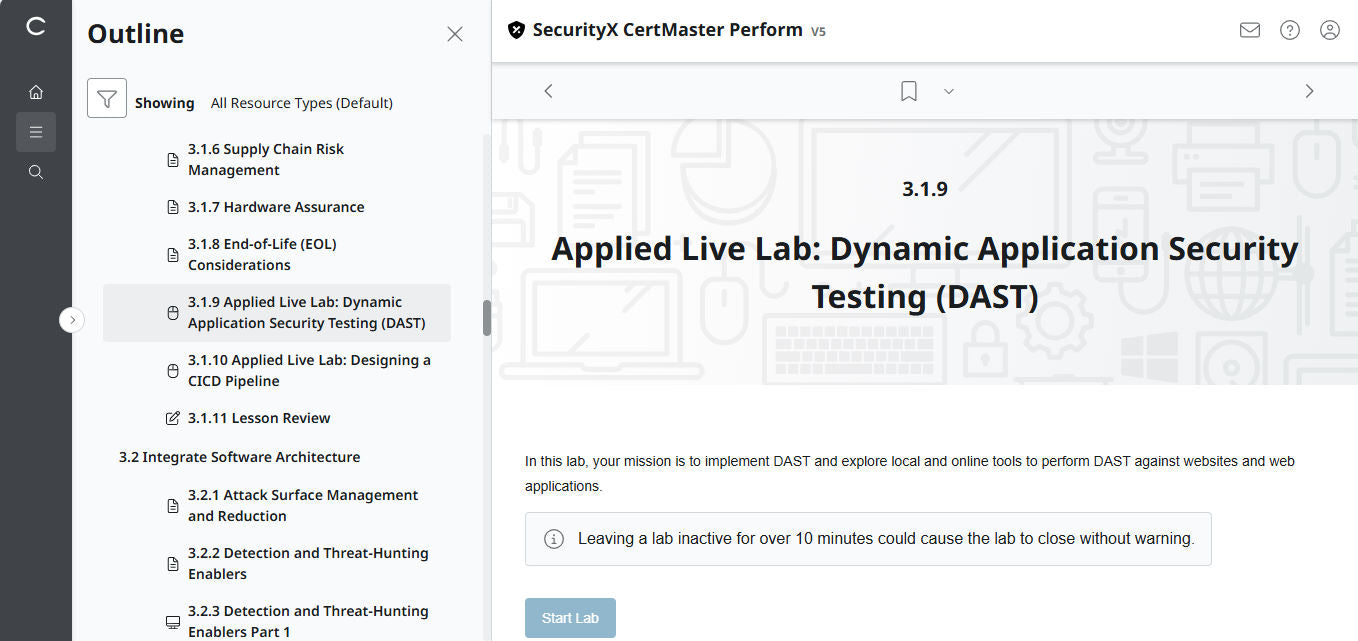Click the SecurityX CertMaster shield logo
The image size is (1358, 641).
[x=516, y=30]
